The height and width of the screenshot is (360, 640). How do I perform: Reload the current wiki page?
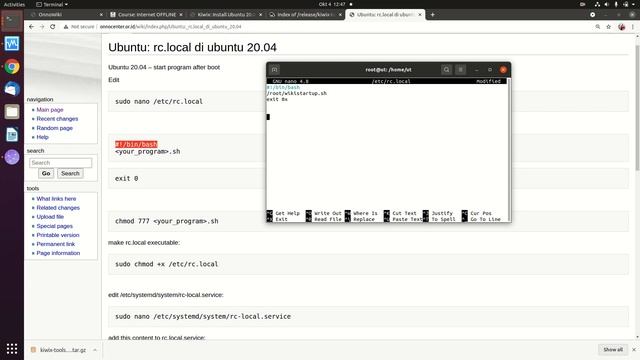tap(53, 27)
